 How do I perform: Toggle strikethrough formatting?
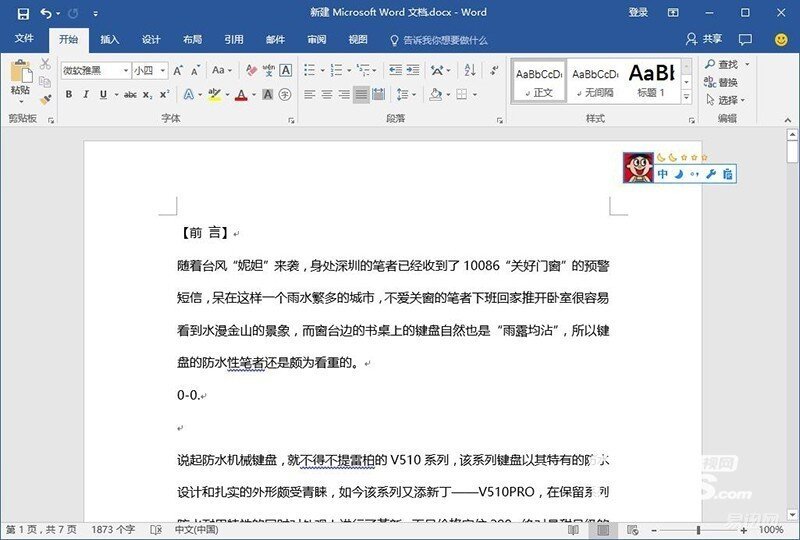pos(130,94)
